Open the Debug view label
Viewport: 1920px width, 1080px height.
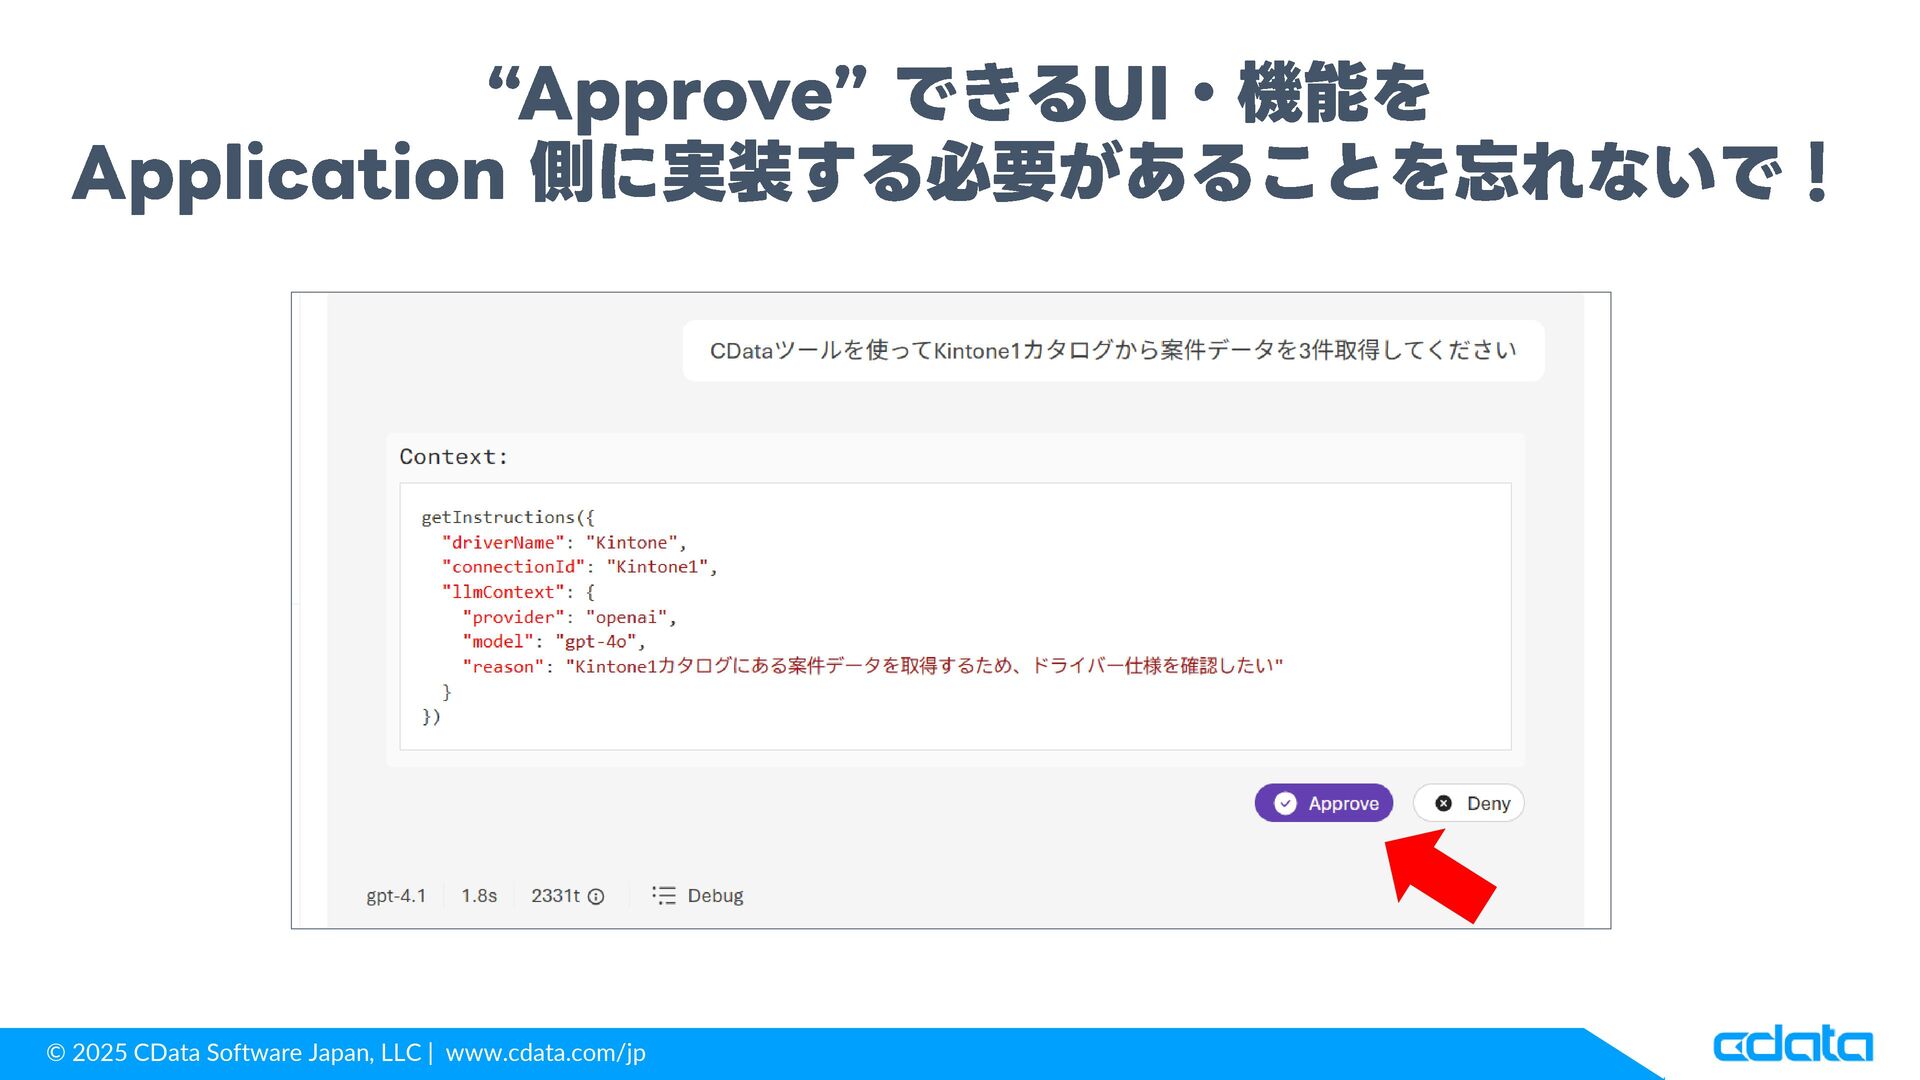point(715,896)
